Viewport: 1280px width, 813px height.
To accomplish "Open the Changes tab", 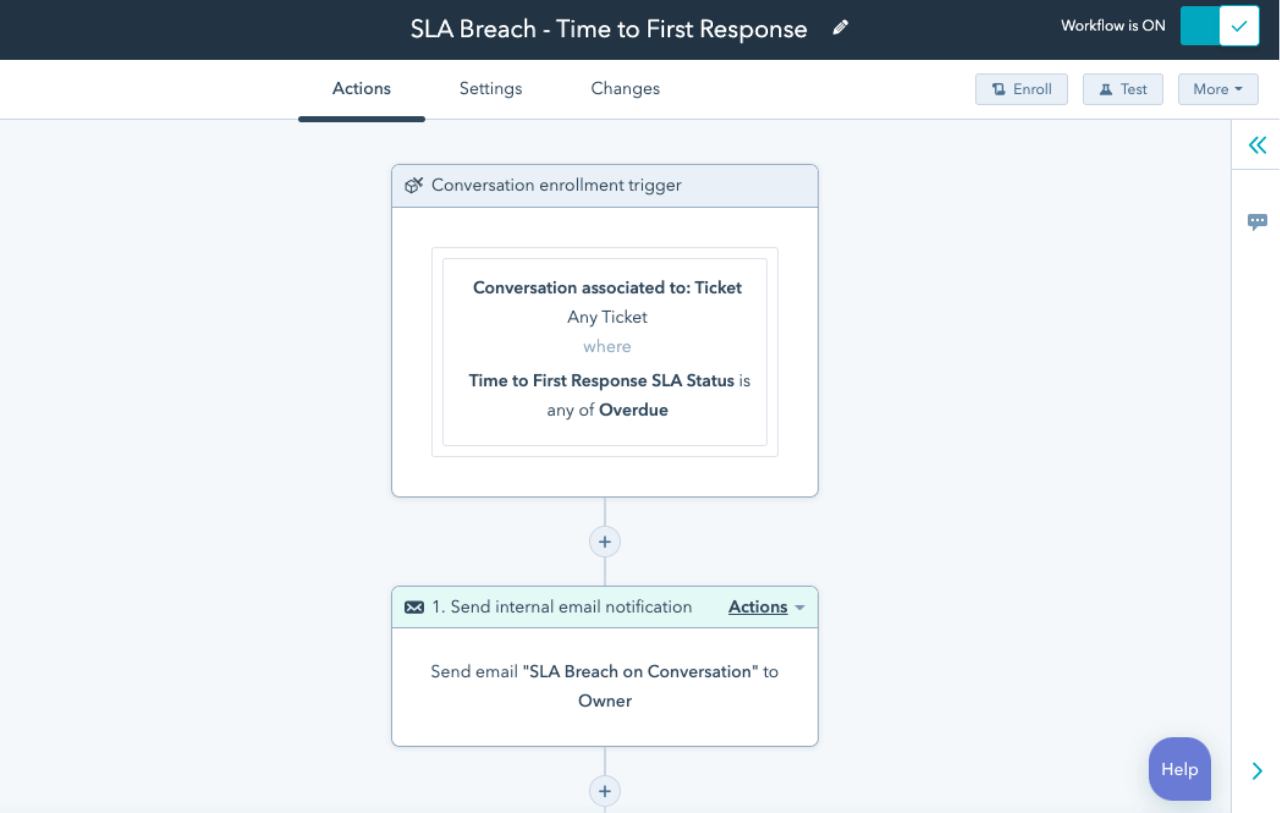I will coord(625,89).
